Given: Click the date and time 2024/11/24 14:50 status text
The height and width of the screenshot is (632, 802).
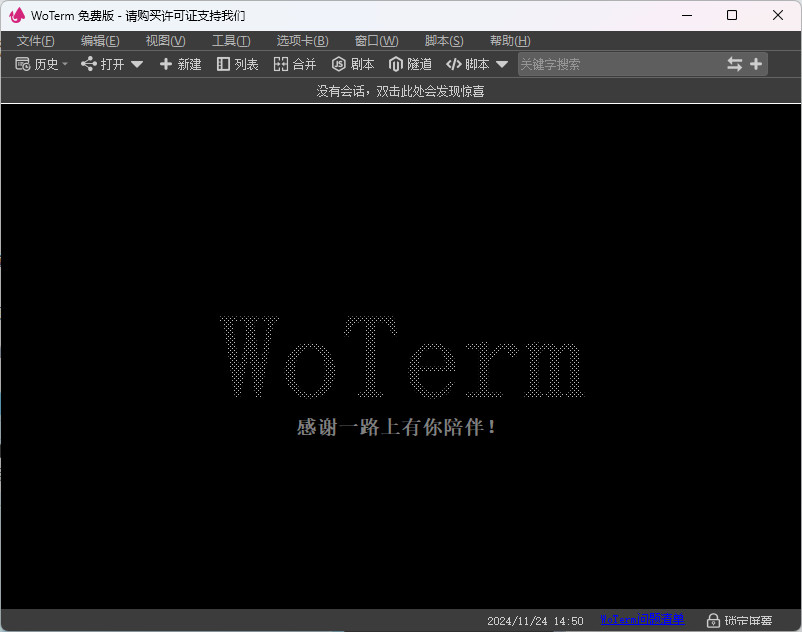Looking at the screenshot, I should 535,621.
